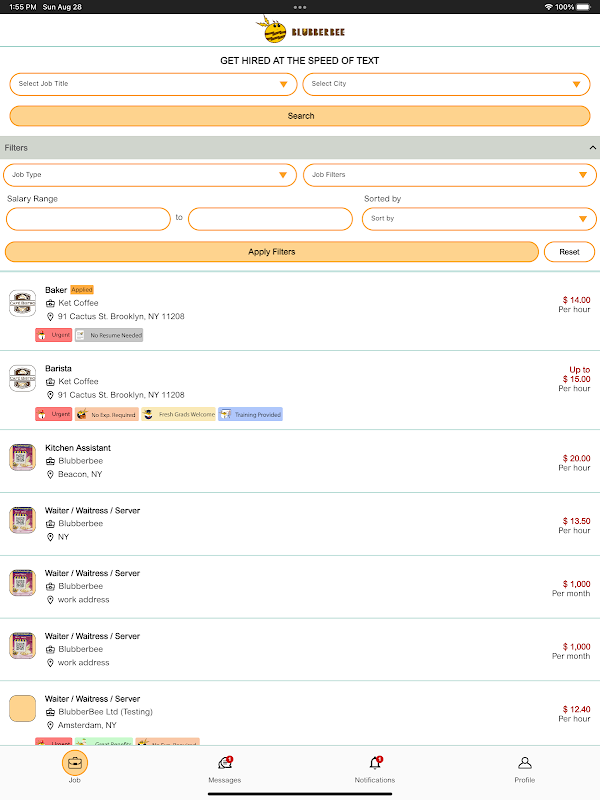Image resolution: width=600 pixels, height=800 pixels.
Task: Click Beacon, NY location text
Action: pyautogui.click(x=80, y=474)
